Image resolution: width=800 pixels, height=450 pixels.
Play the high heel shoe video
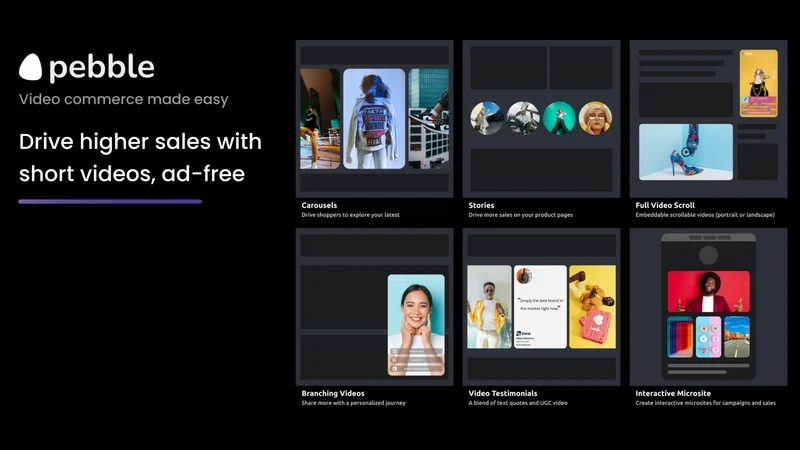click(686, 152)
